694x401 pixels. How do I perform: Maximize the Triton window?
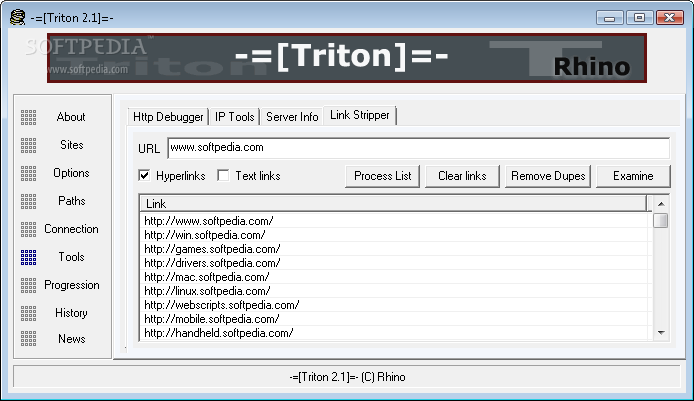[639, 18]
